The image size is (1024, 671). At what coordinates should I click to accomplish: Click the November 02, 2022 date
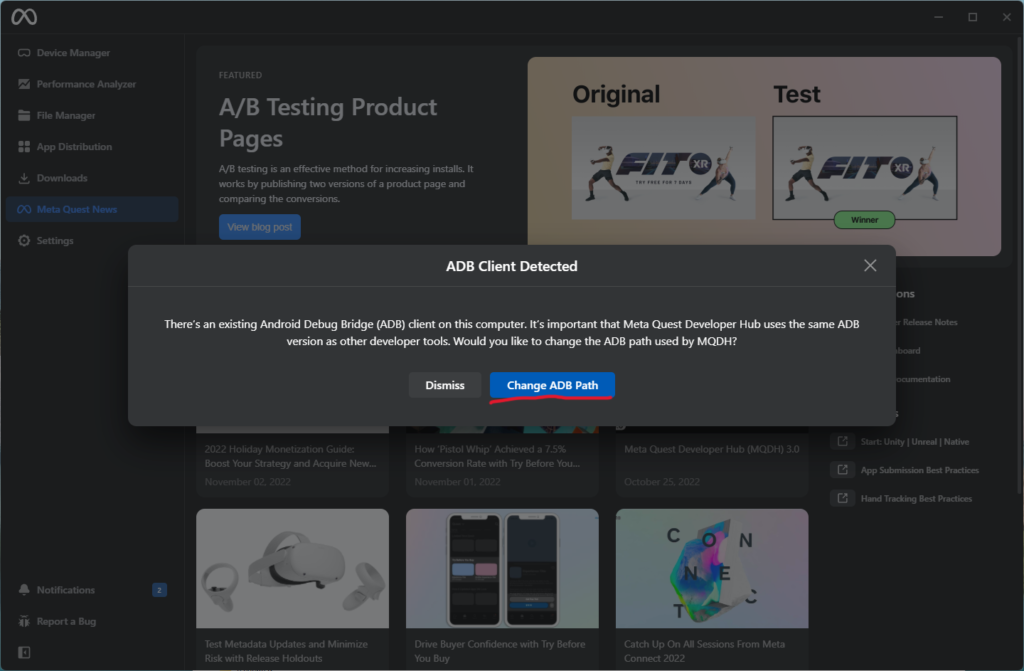248,482
